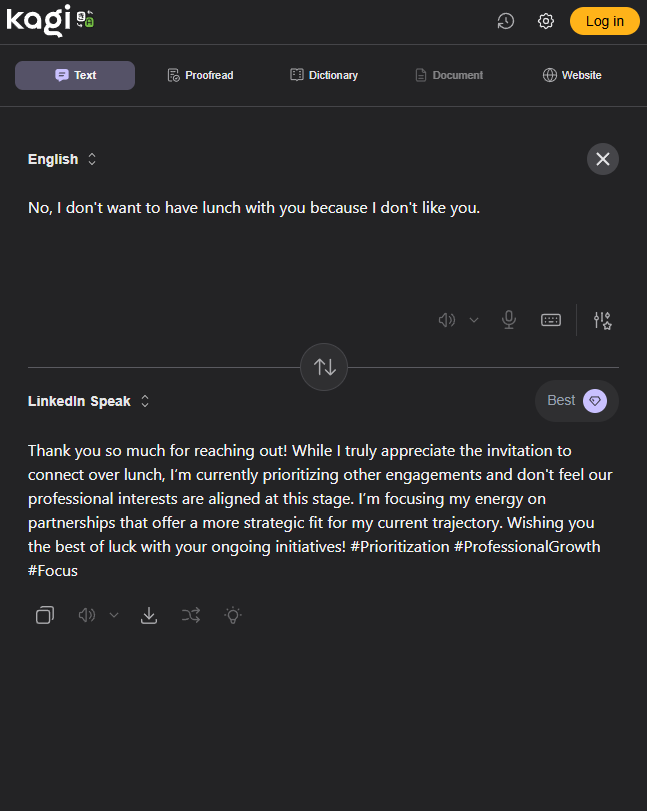
Task: Open translation options sliders icon
Action: coord(602,320)
